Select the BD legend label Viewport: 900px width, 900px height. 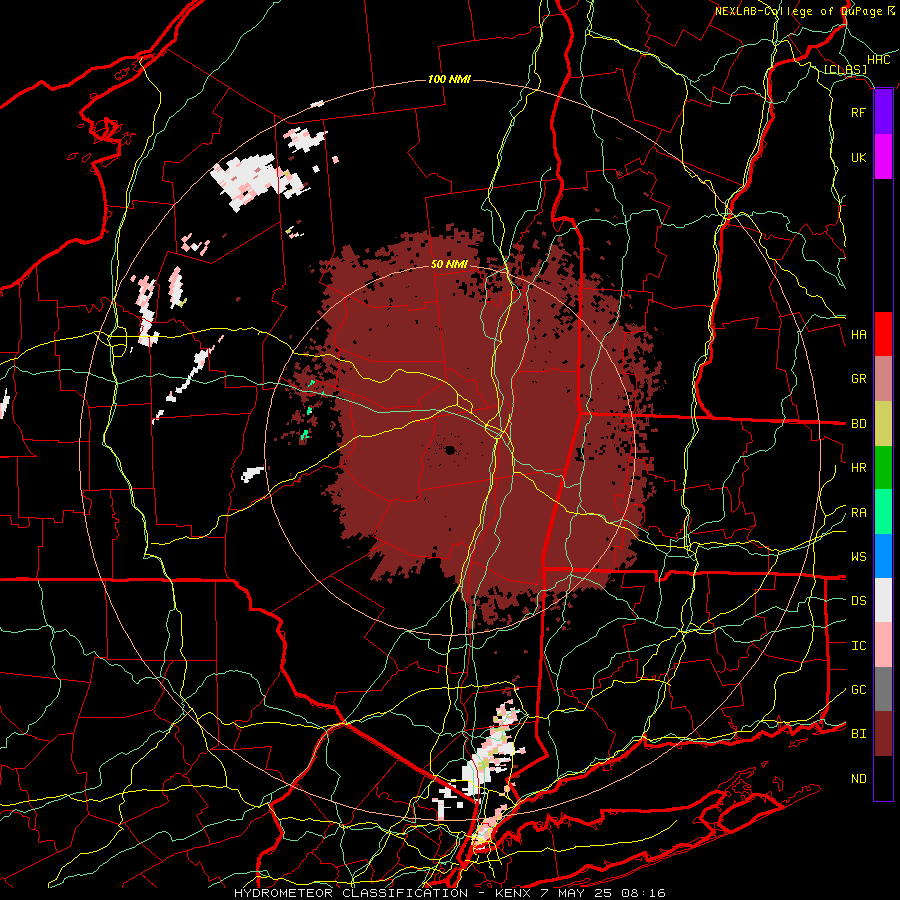(x=858, y=424)
